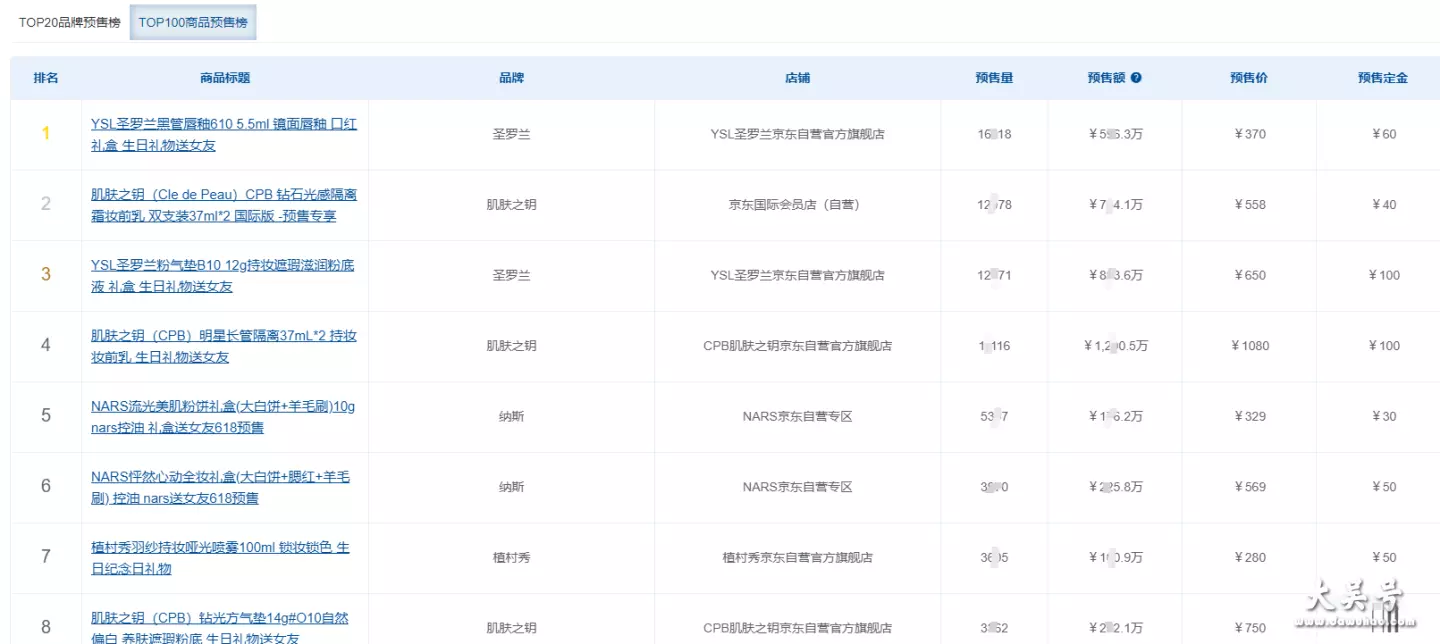Click rank number 4 cell
Image resolution: width=1440 pixels, height=644 pixels.
click(46, 345)
